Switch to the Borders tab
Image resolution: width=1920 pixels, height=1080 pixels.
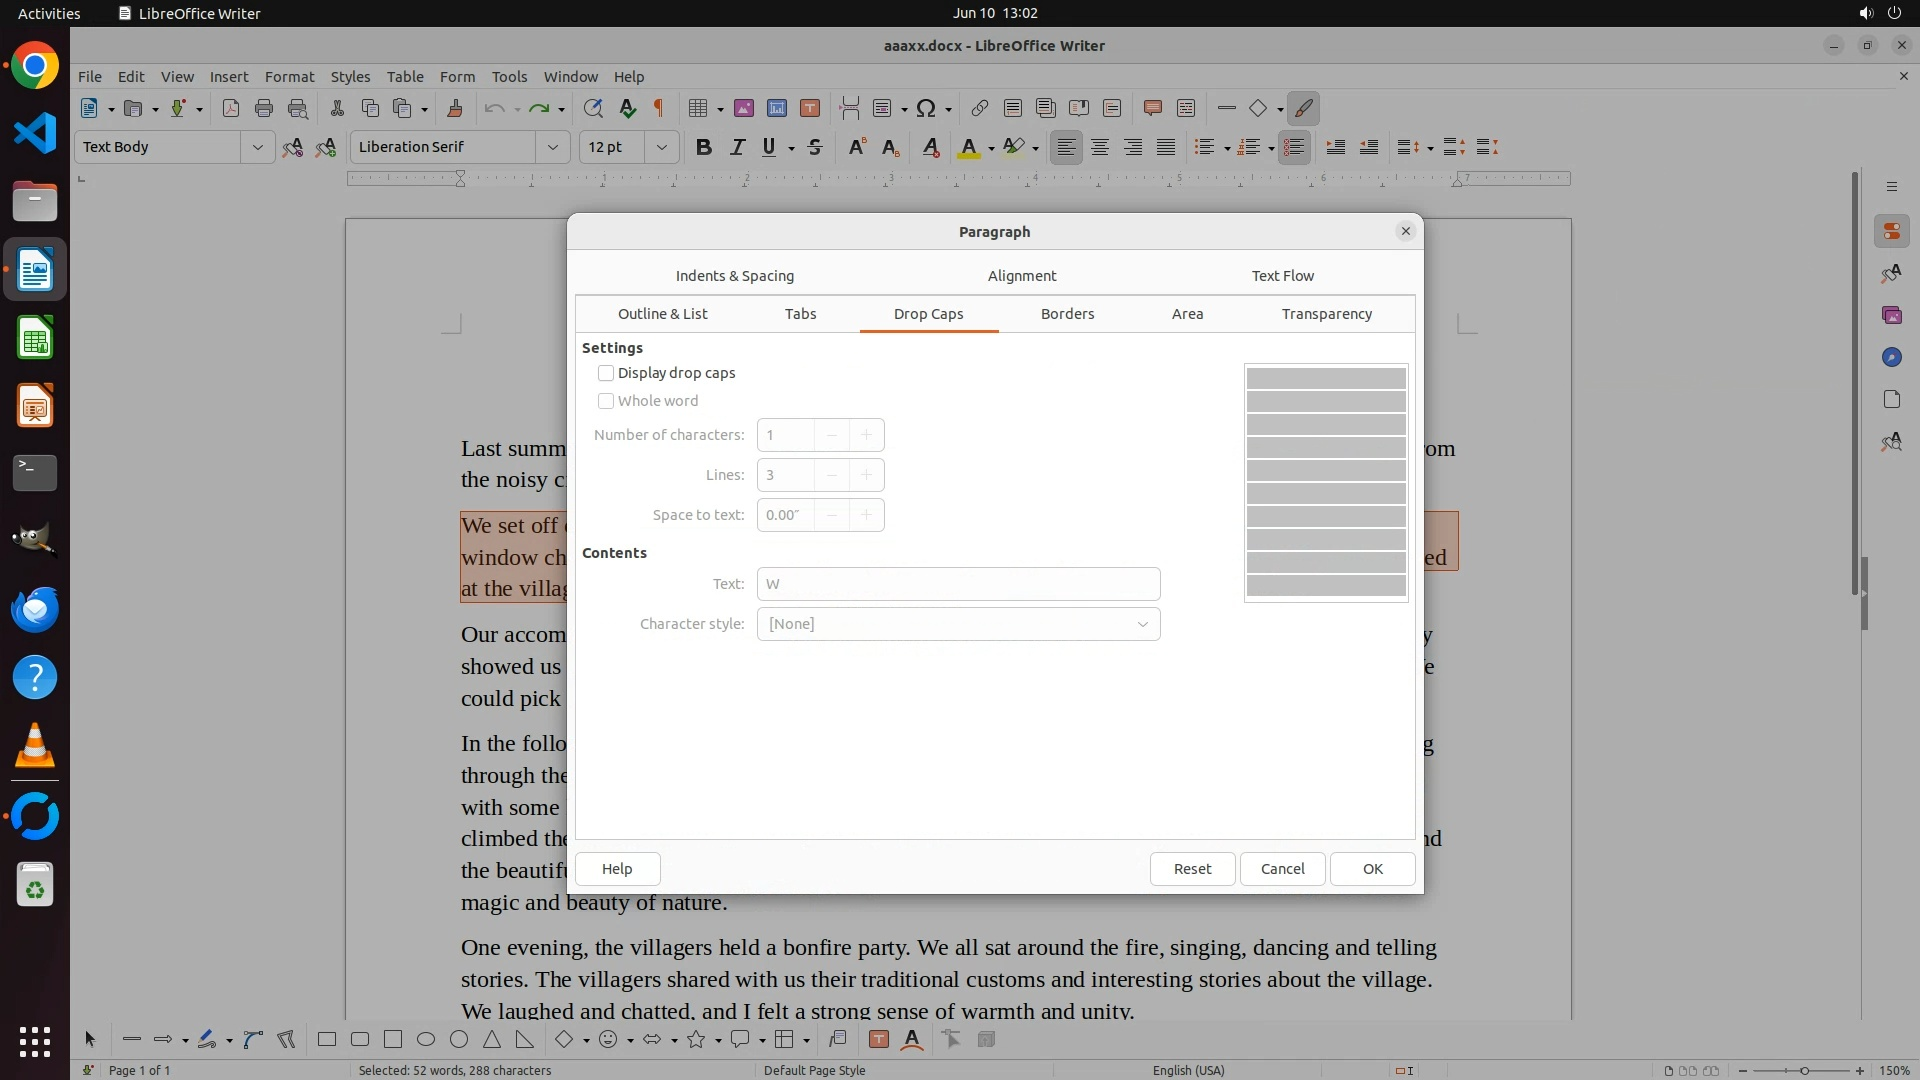click(x=1067, y=314)
